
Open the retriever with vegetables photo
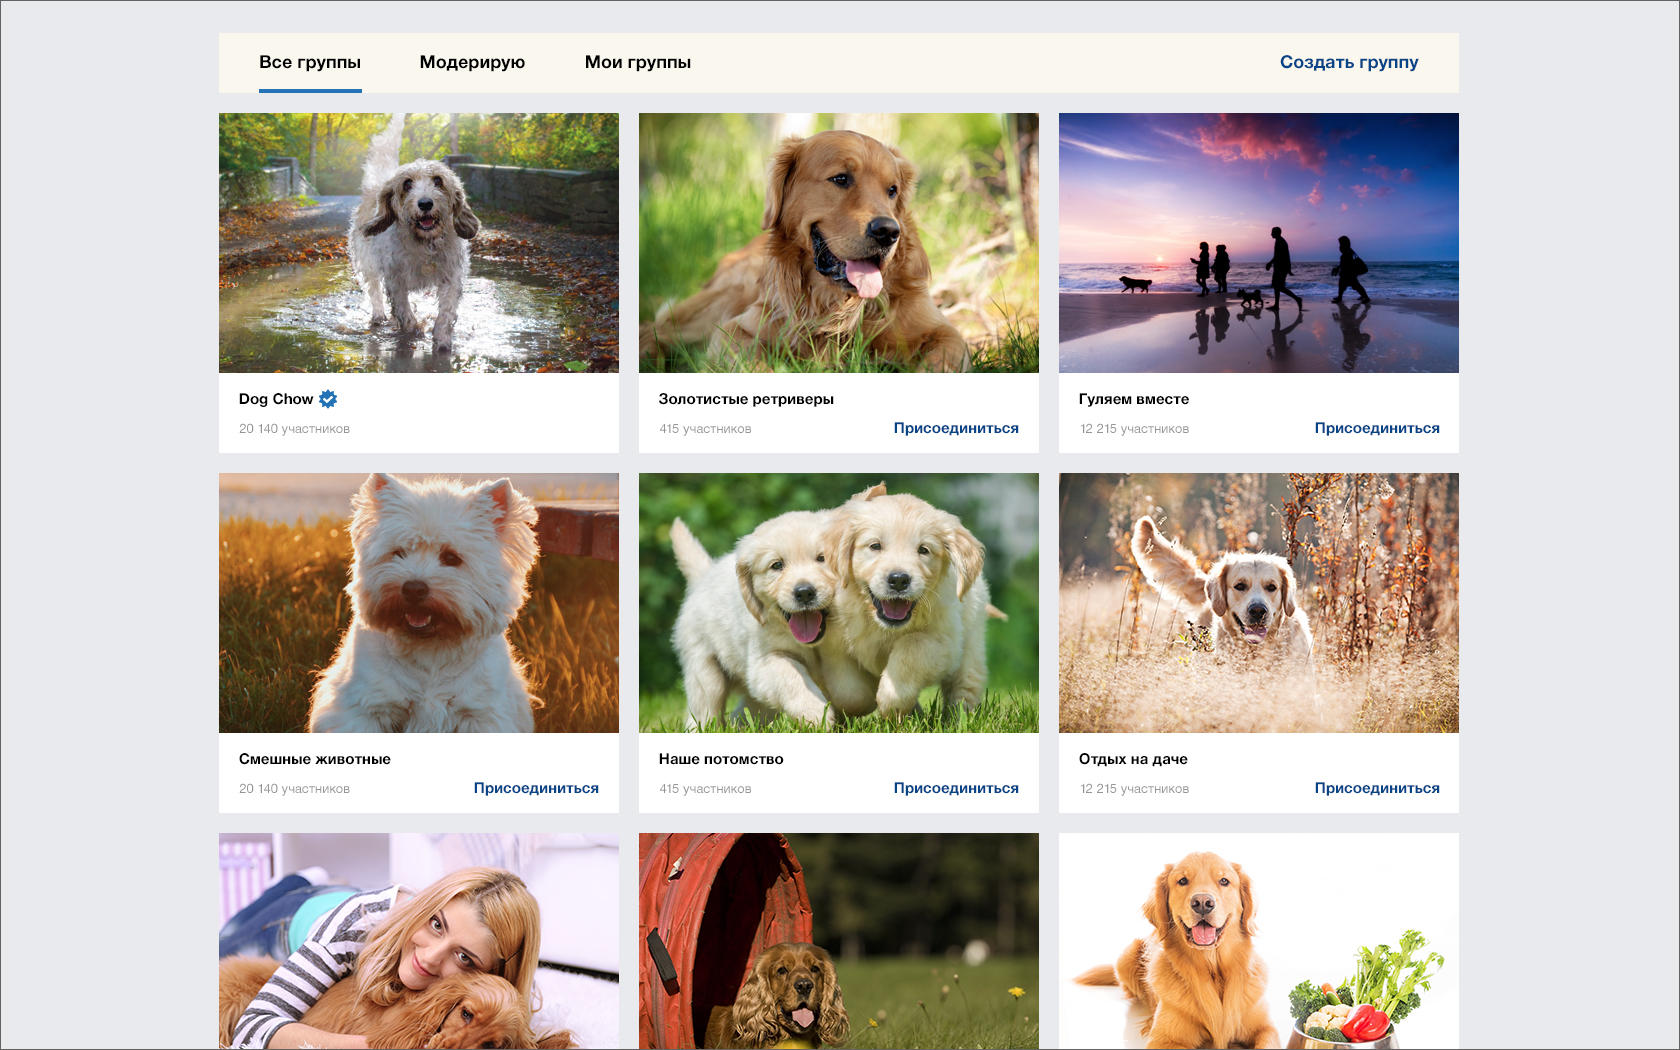(1259, 941)
